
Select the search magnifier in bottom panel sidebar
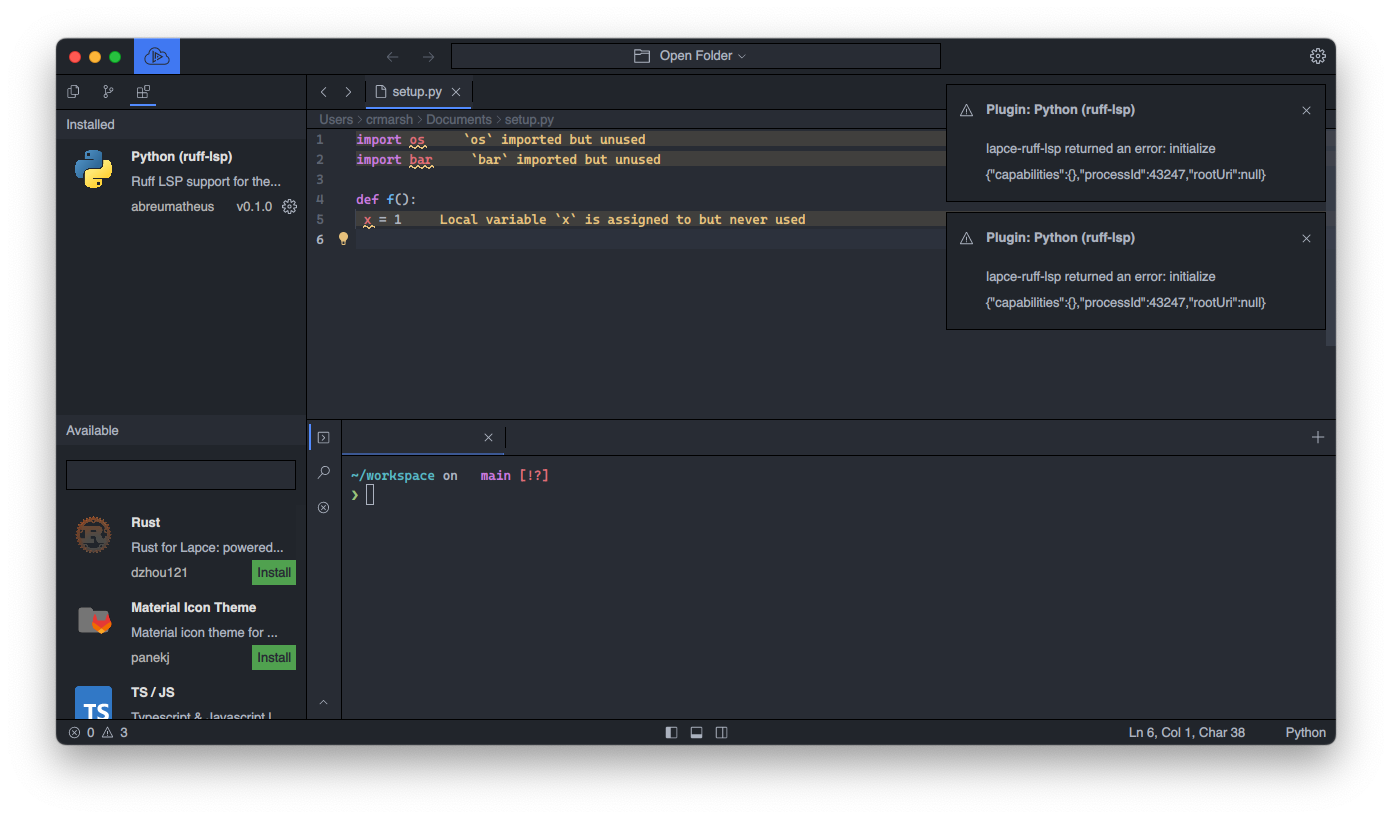[x=323, y=472]
